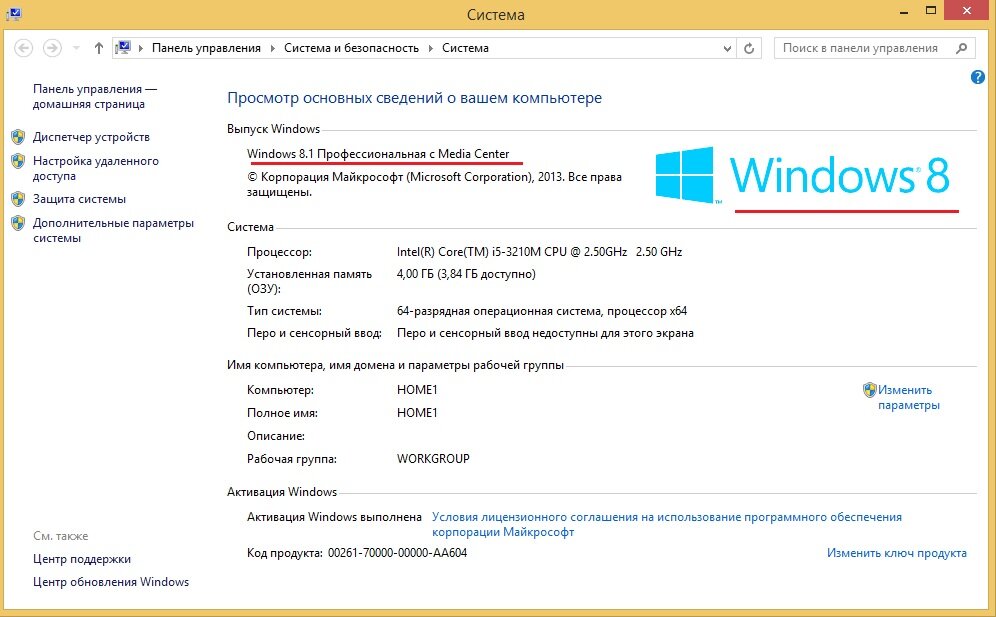Select 'HOME1' next to 'Компьютер:'

click(417, 390)
